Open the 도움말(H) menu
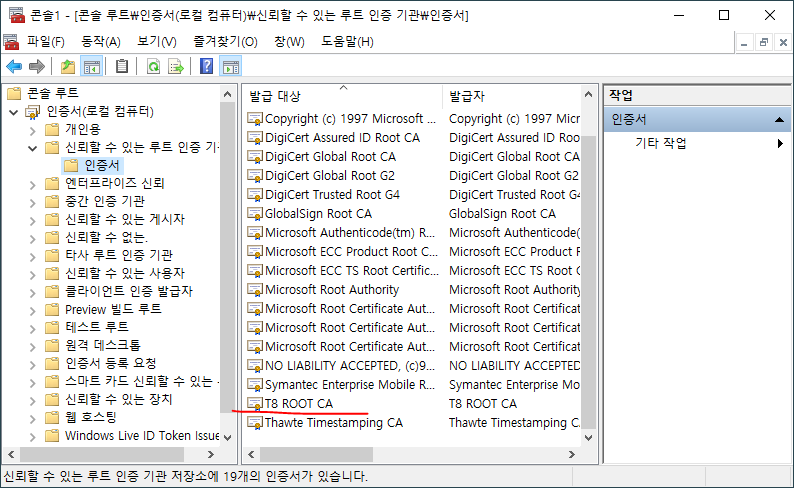The height and width of the screenshot is (488, 794). tap(347, 42)
